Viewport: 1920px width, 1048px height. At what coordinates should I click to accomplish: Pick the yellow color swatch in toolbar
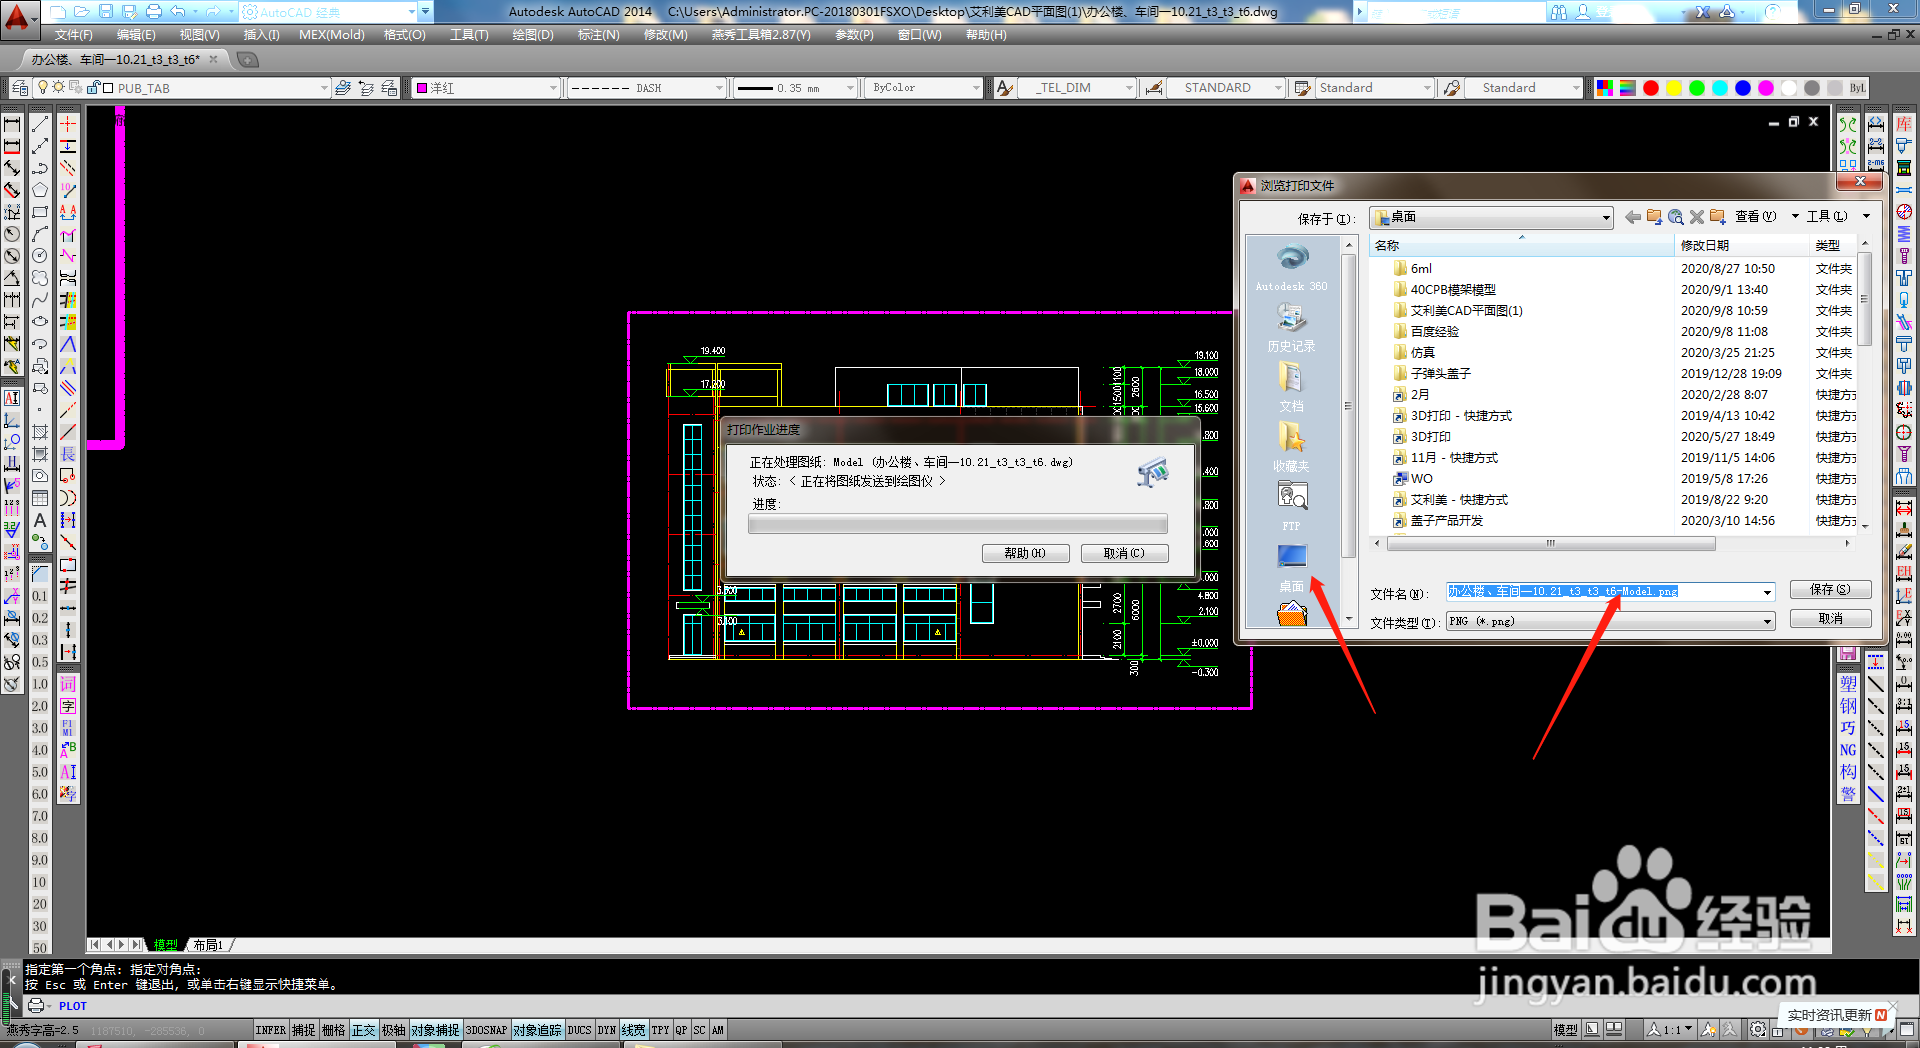point(1674,88)
